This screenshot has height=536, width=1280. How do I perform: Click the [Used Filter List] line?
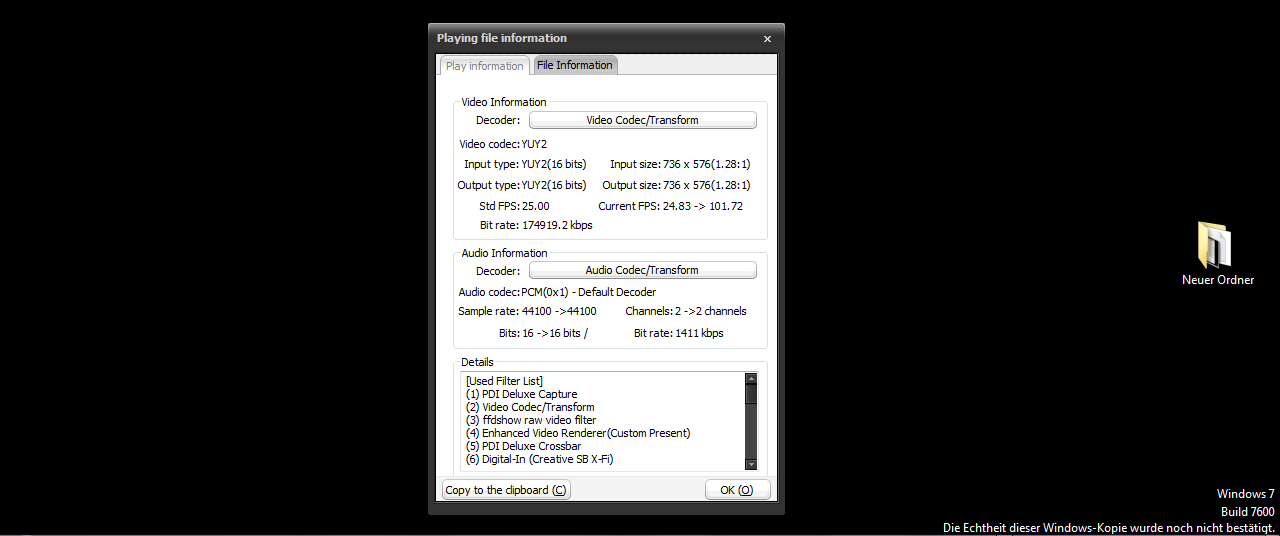pos(504,381)
